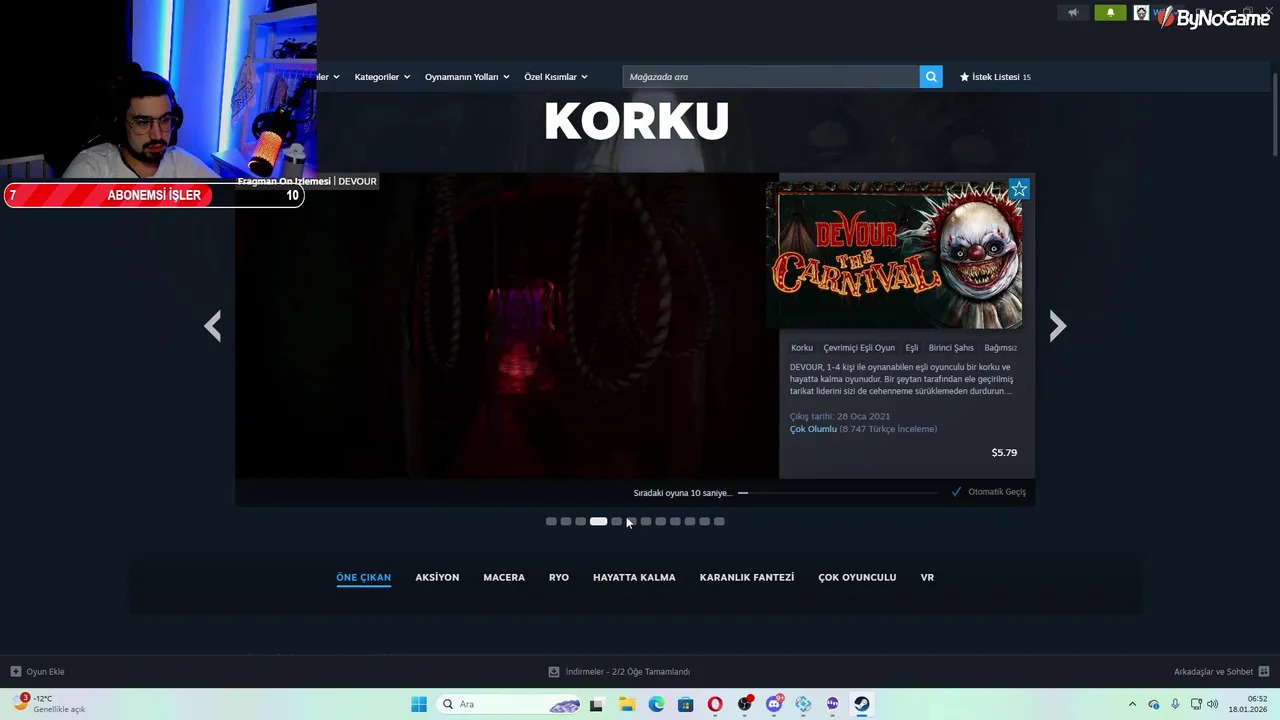
Task: Click the $5.79 price label
Action: 1004,453
